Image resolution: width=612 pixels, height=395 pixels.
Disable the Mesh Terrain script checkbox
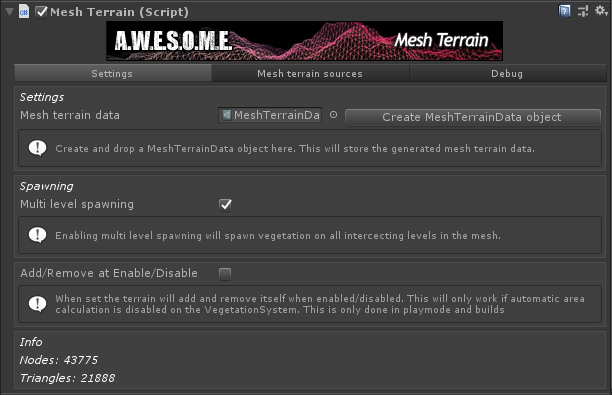[41, 12]
